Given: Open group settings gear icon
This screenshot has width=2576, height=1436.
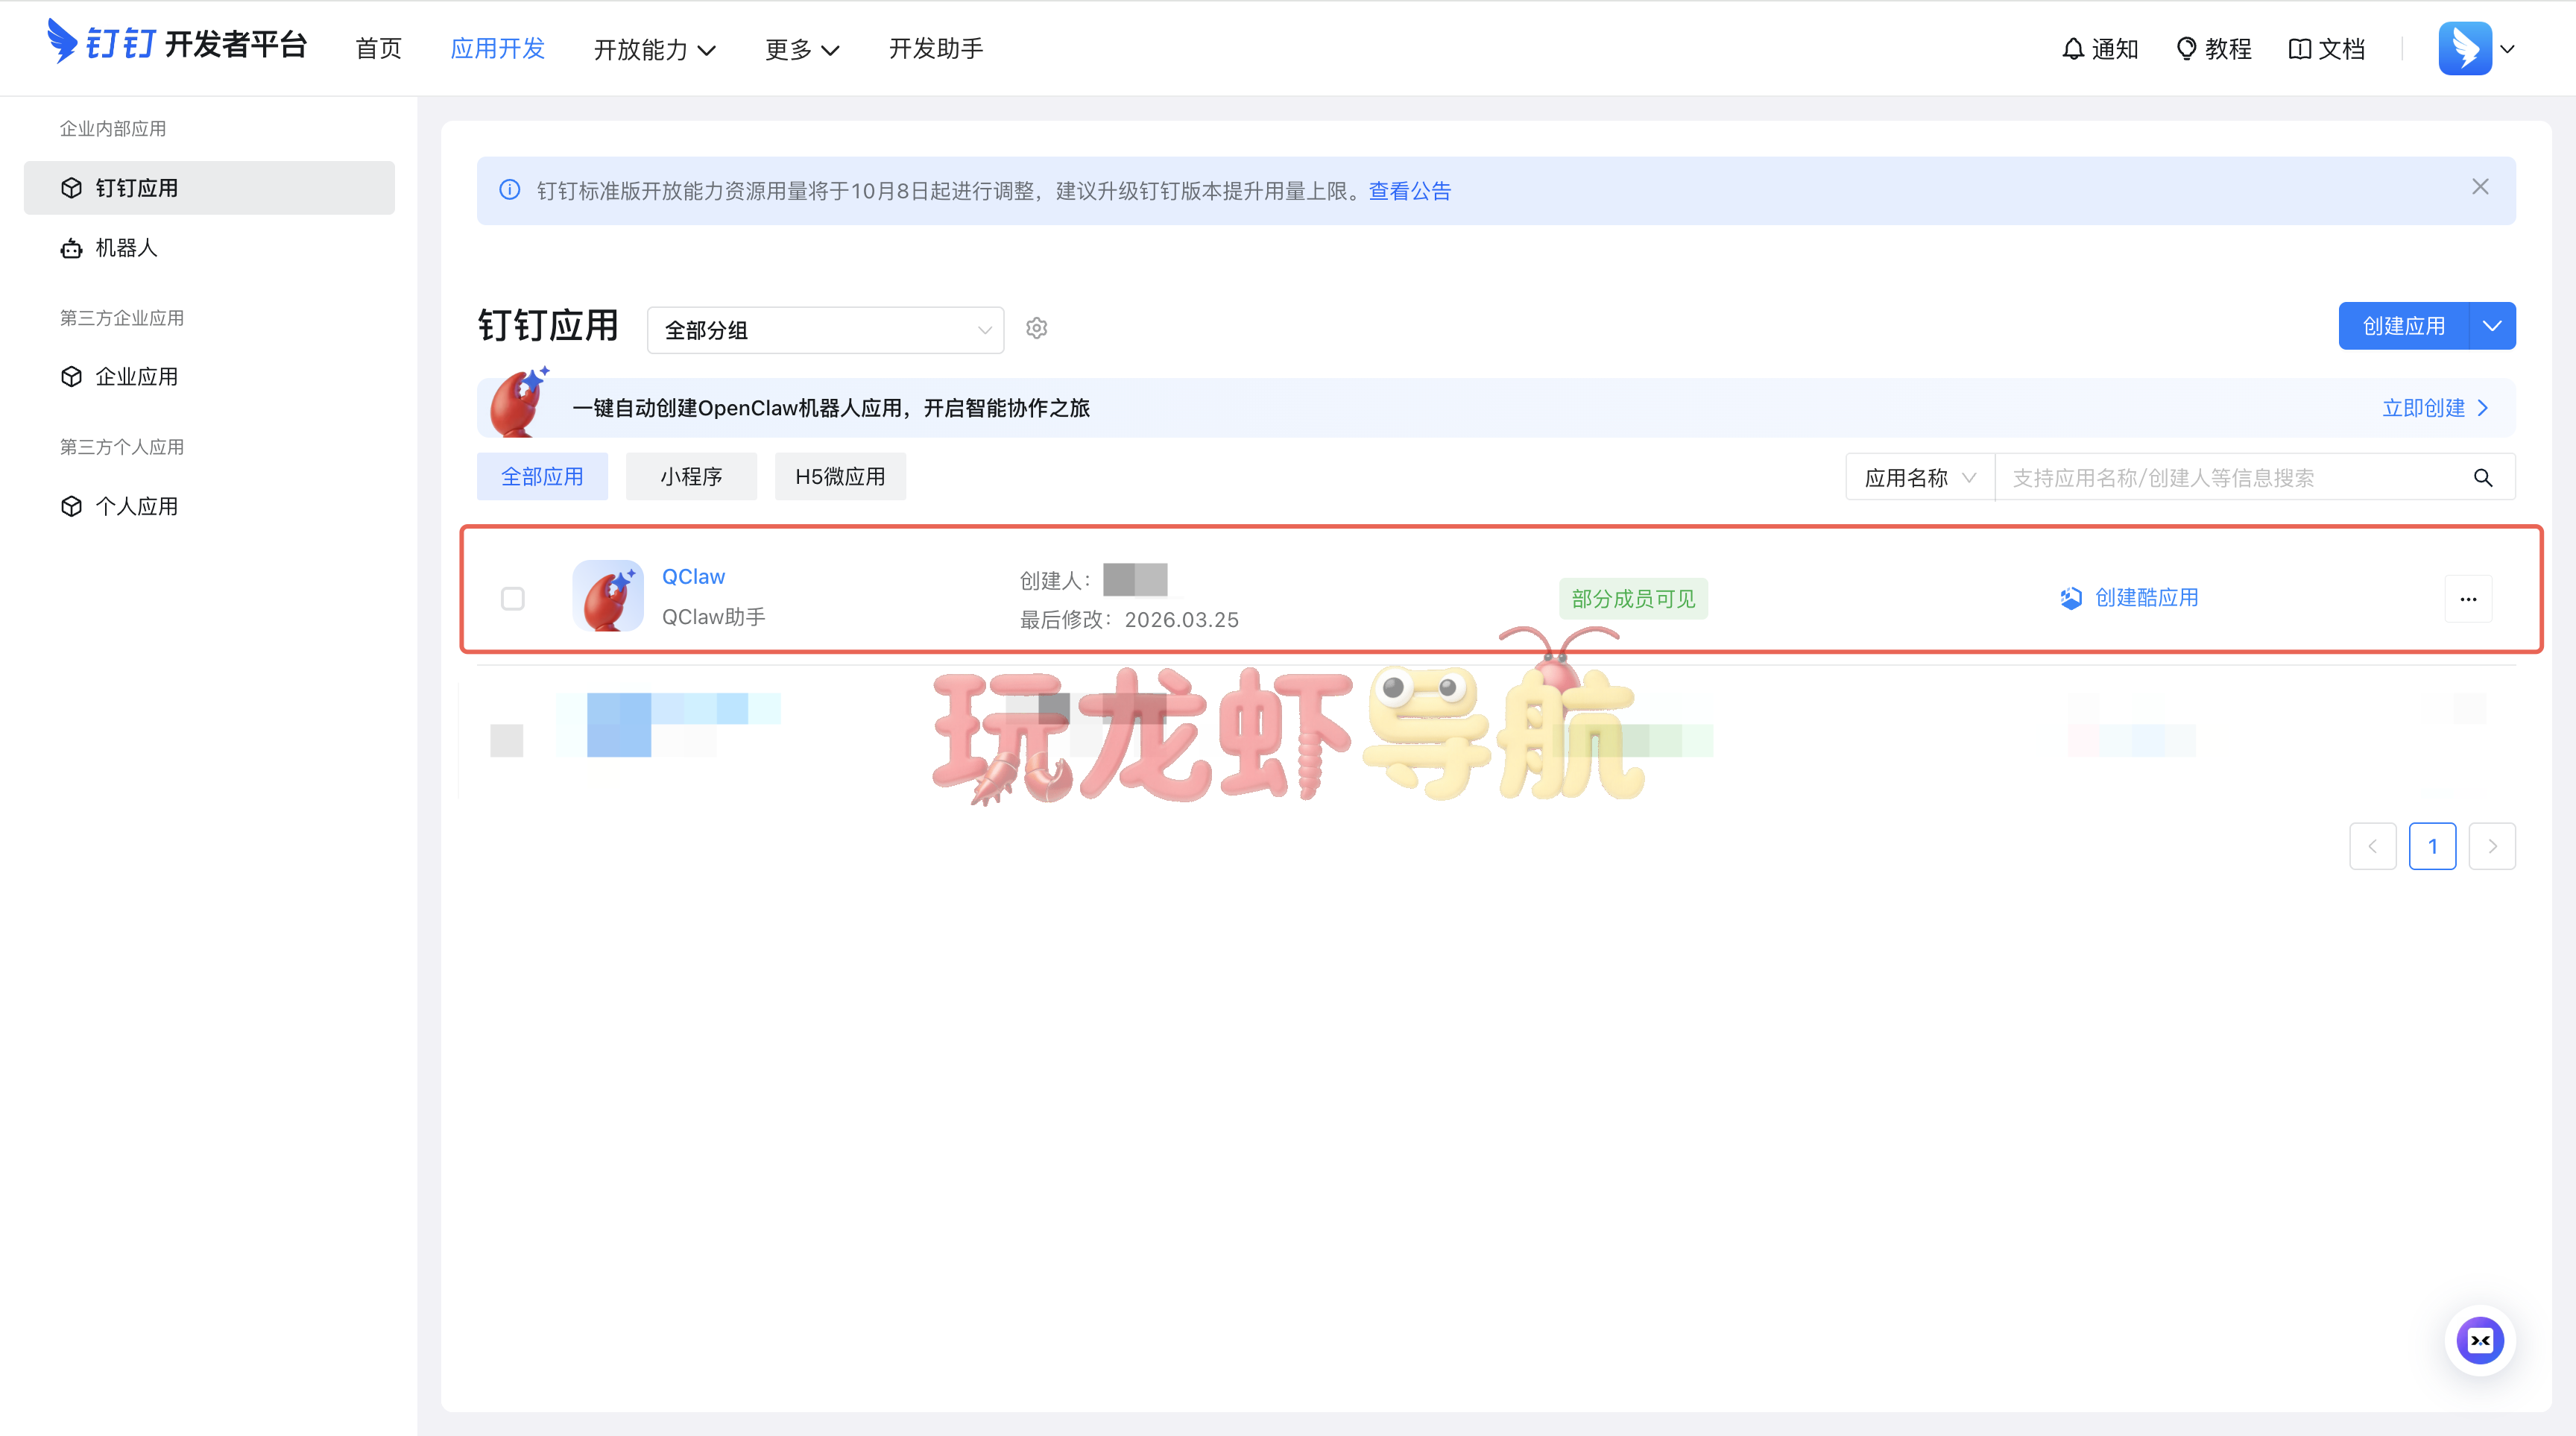Looking at the screenshot, I should coord(1036,328).
